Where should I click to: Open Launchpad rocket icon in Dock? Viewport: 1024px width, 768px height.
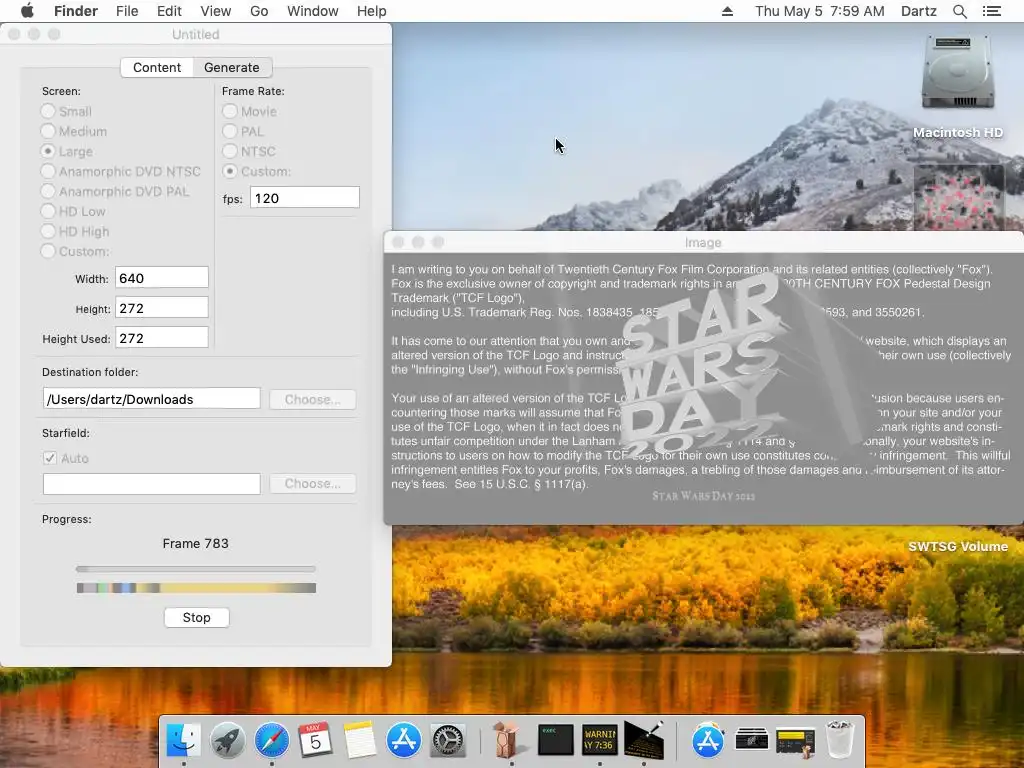[227, 740]
